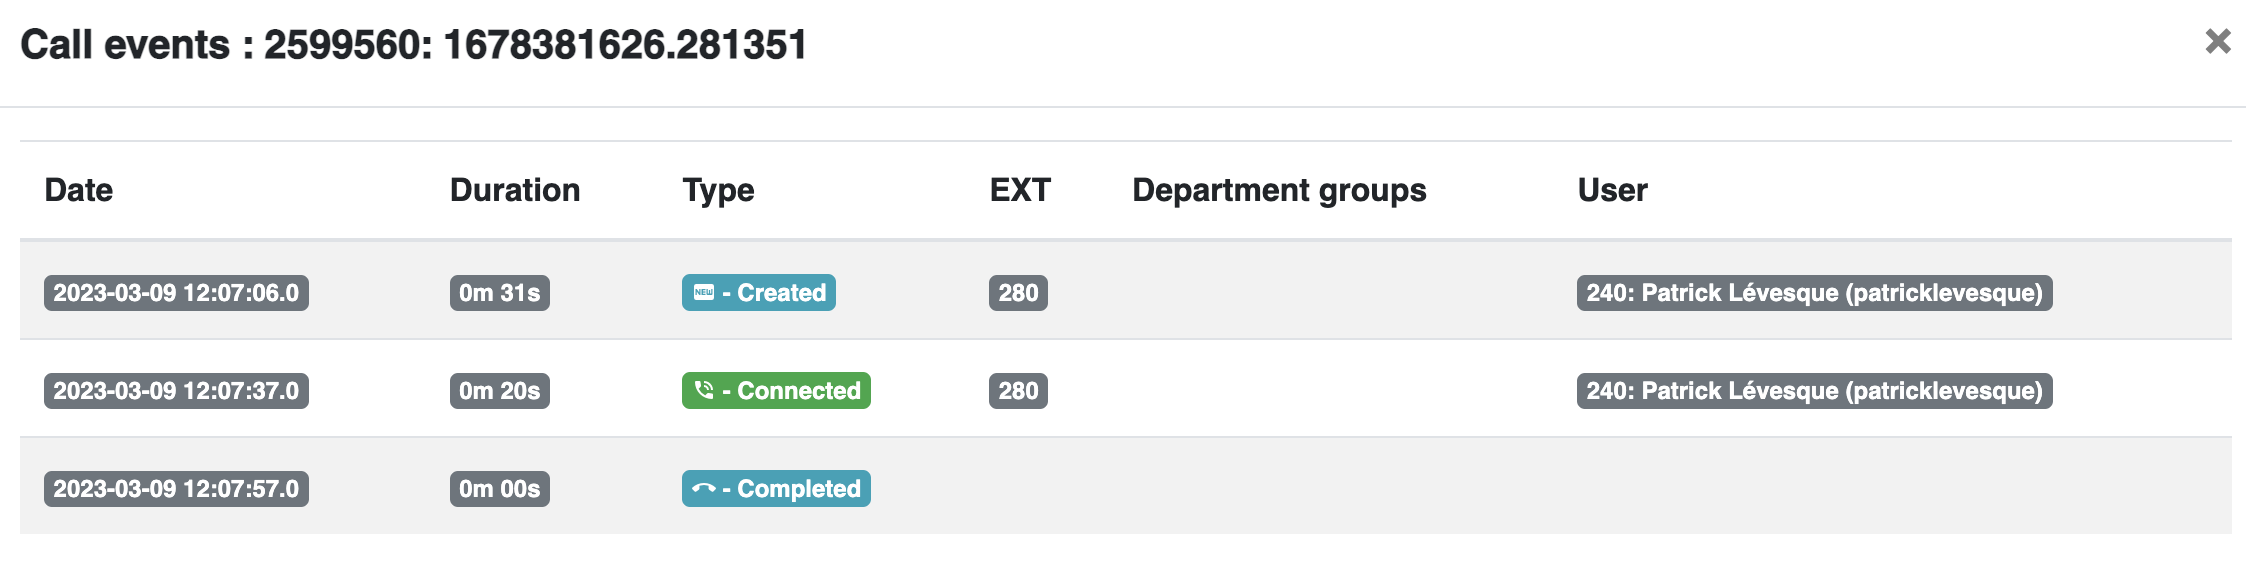Click the 0m 31s duration badge
The width and height of the screenshot is (2246, 568).
(x=500, y=293)
